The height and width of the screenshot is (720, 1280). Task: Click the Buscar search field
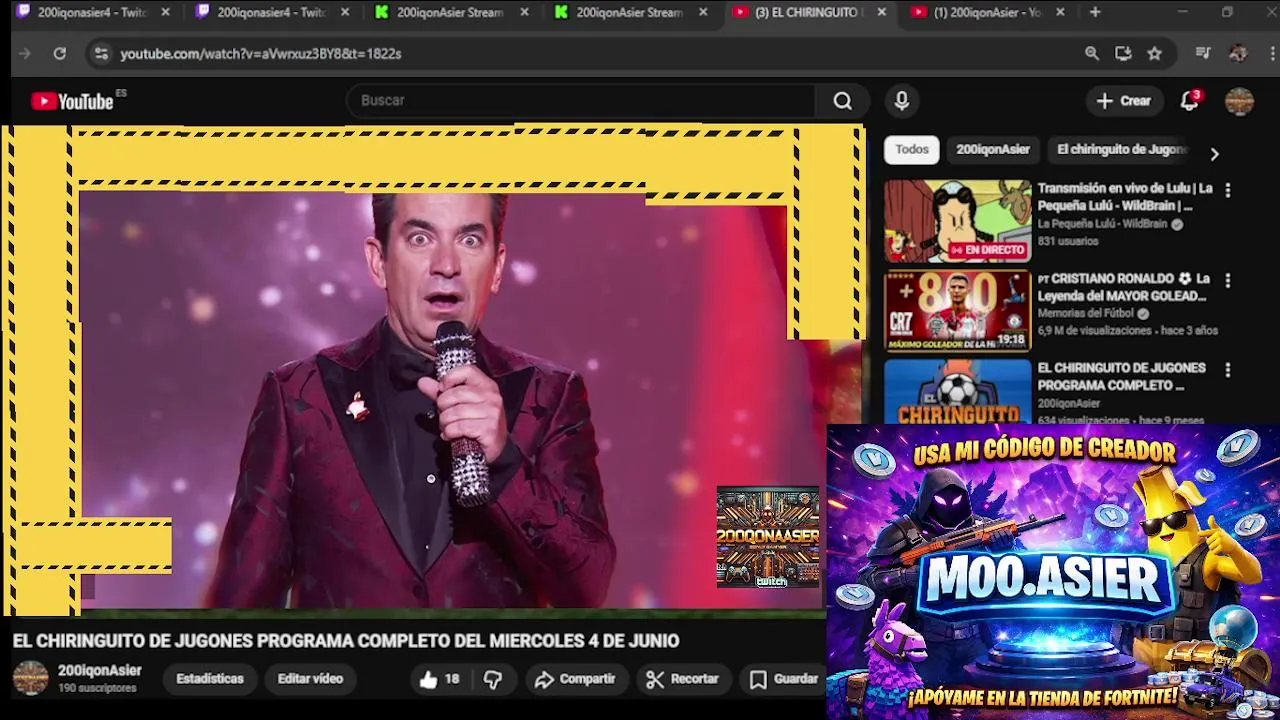580,101
